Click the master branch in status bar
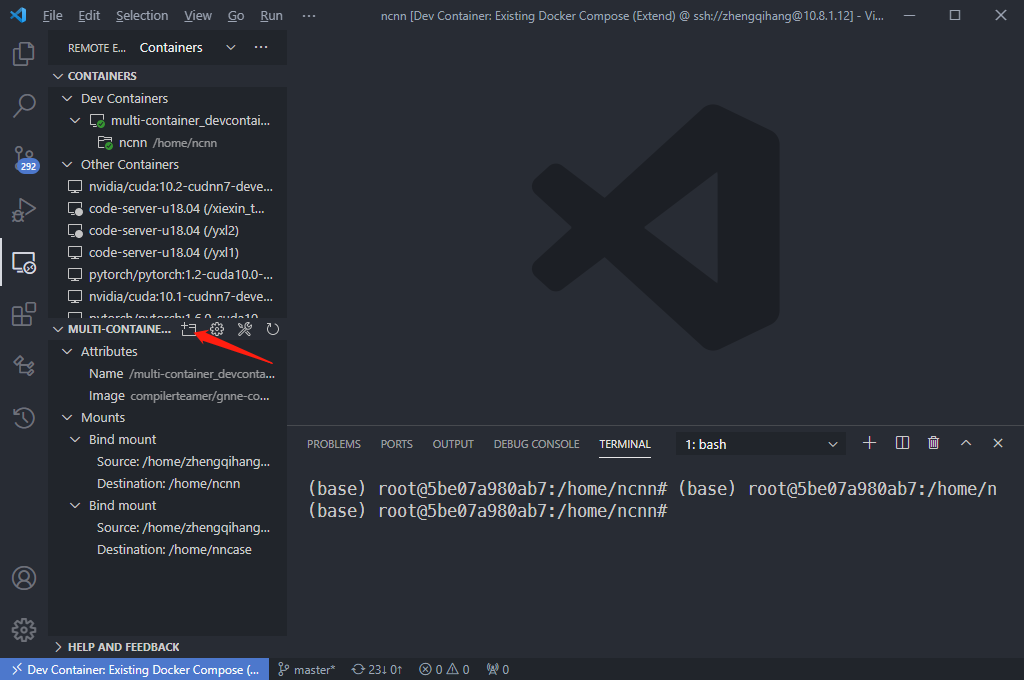This screenshot has width=1024, height=680. (x=307, y=670)
